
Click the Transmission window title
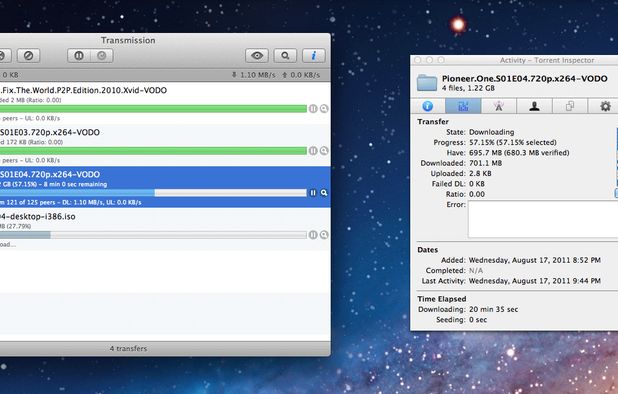(128, 40)
